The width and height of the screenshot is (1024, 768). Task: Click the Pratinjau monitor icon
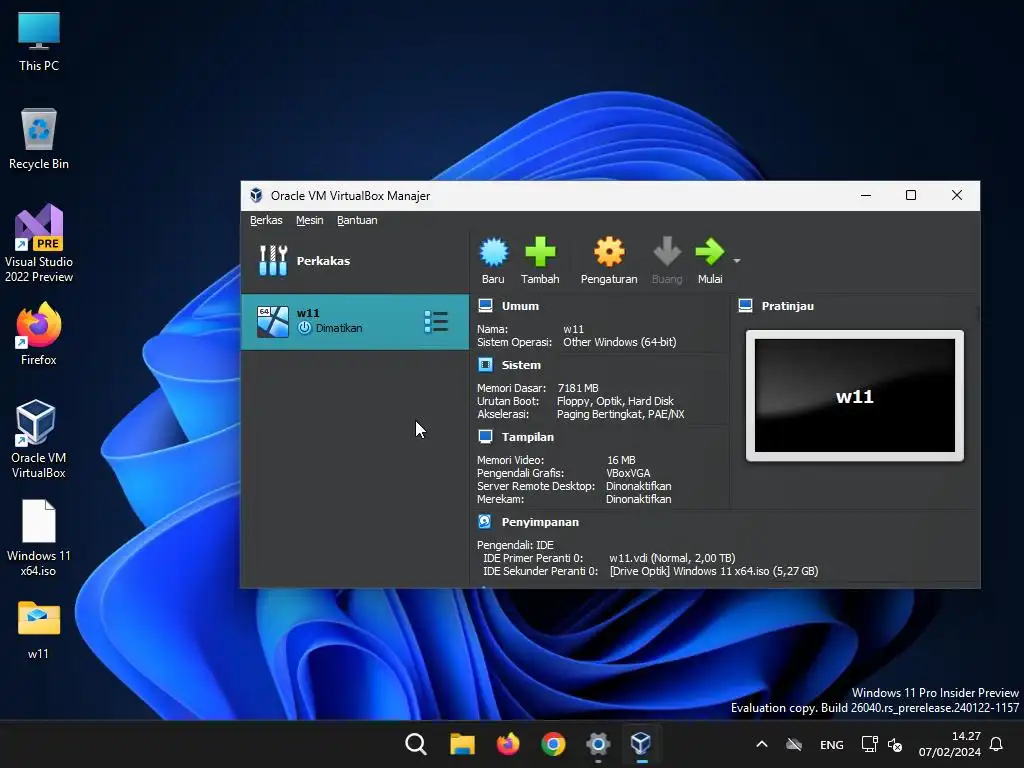coord(745,305)
